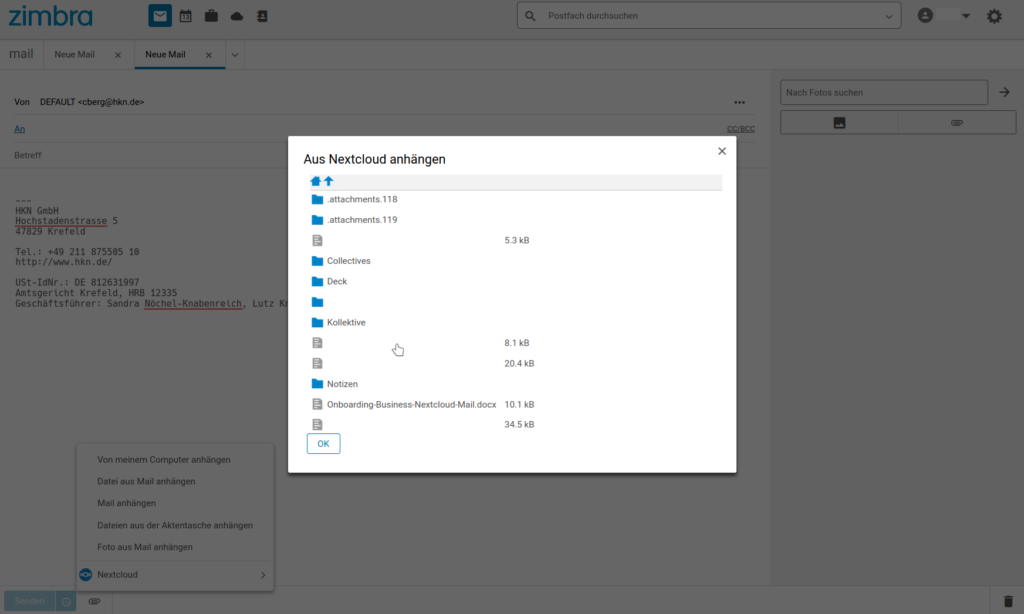The width and height of the screenshot is (1024, 614).
Task: Click the 'Nach Fotos suchen' search field
Action: point(884,92)
